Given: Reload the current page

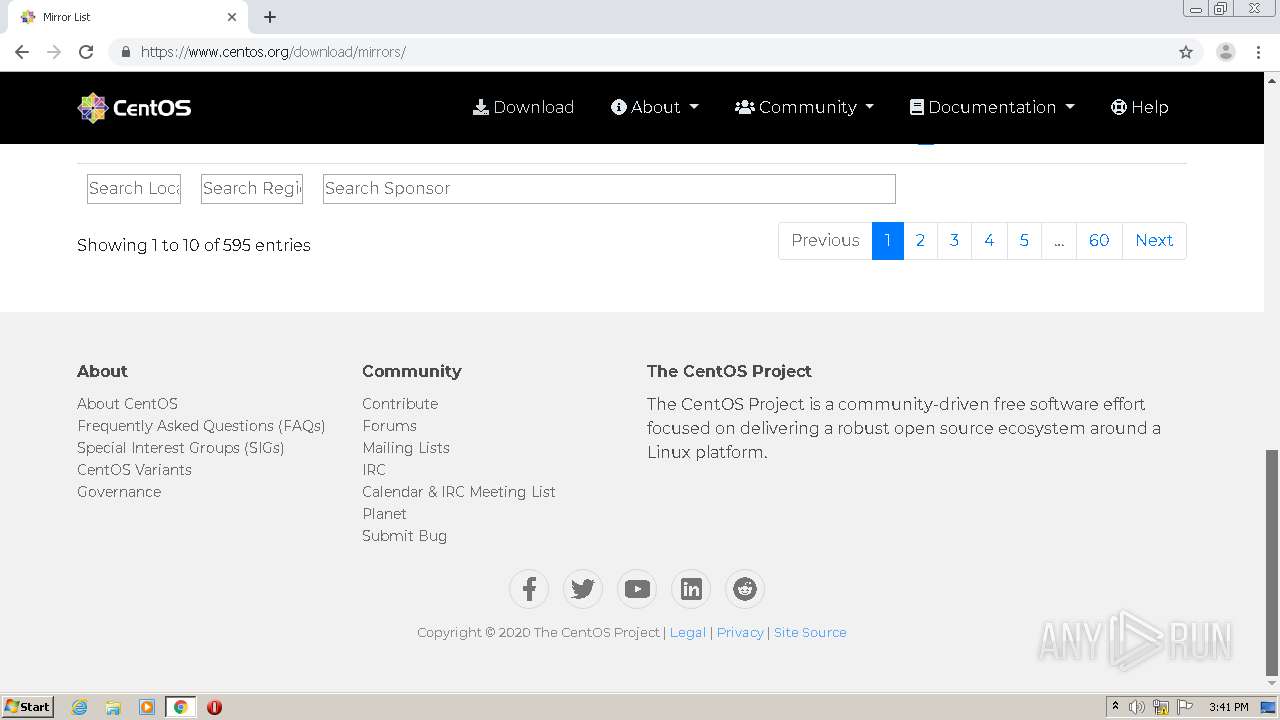Looking at the screenshot, I should pyautogui.click(x=86, y=52).
